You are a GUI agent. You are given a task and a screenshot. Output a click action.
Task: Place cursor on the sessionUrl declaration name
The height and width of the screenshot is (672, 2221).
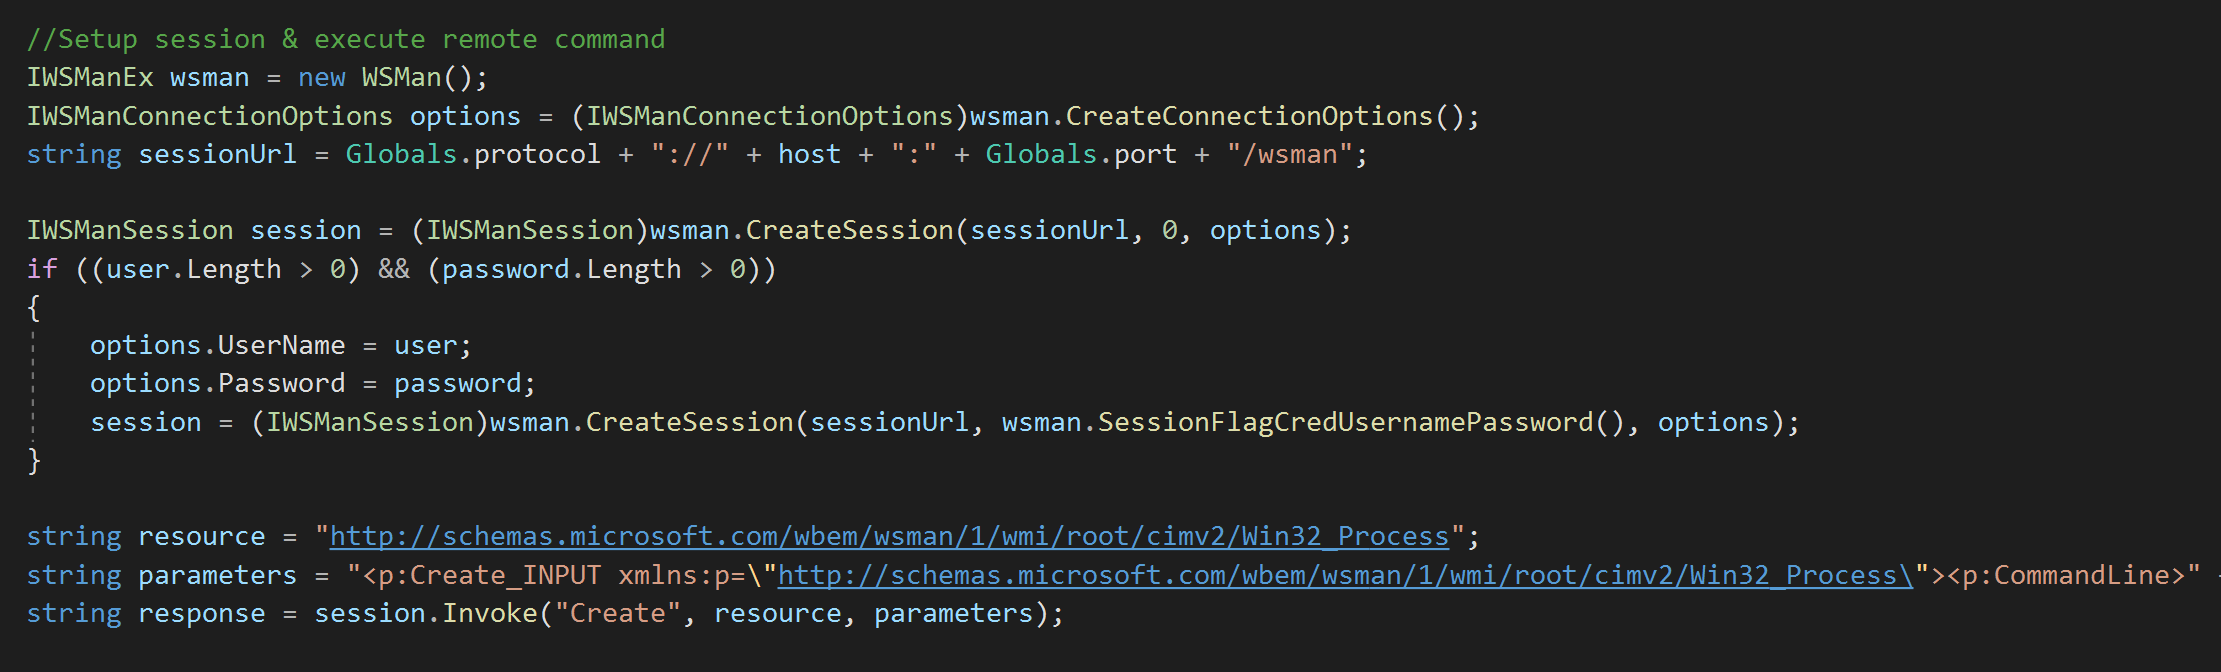click(x=217, y=155)
